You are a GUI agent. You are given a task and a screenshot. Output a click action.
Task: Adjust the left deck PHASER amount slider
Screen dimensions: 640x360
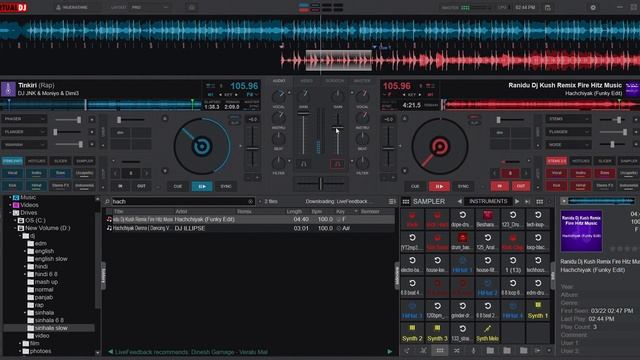[68, 120]
